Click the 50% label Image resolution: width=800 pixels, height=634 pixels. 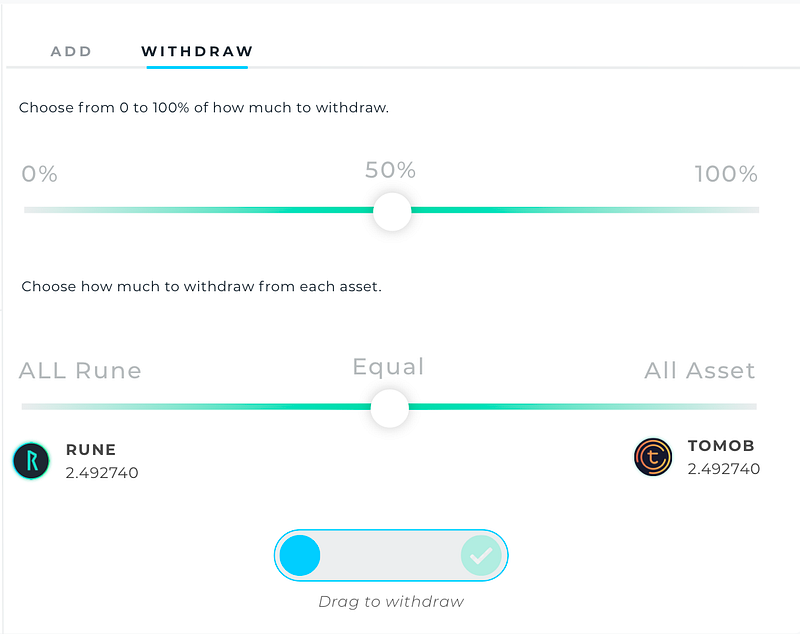[x=390, y=170]
